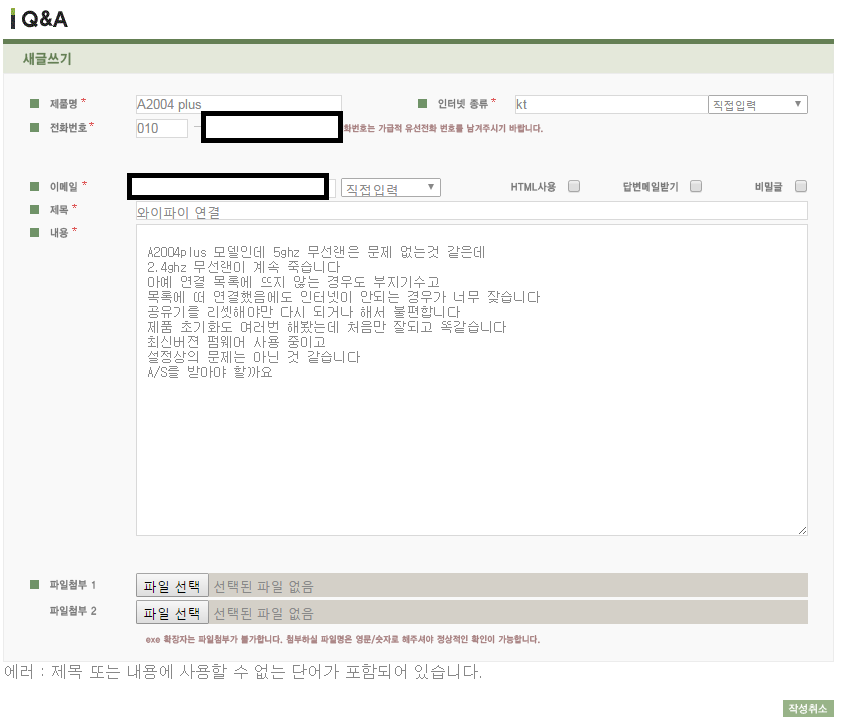The width and height of the screenshot is (841, 725).
Task: Click the landline phone number hint text
Action: (x=443, y=128)
